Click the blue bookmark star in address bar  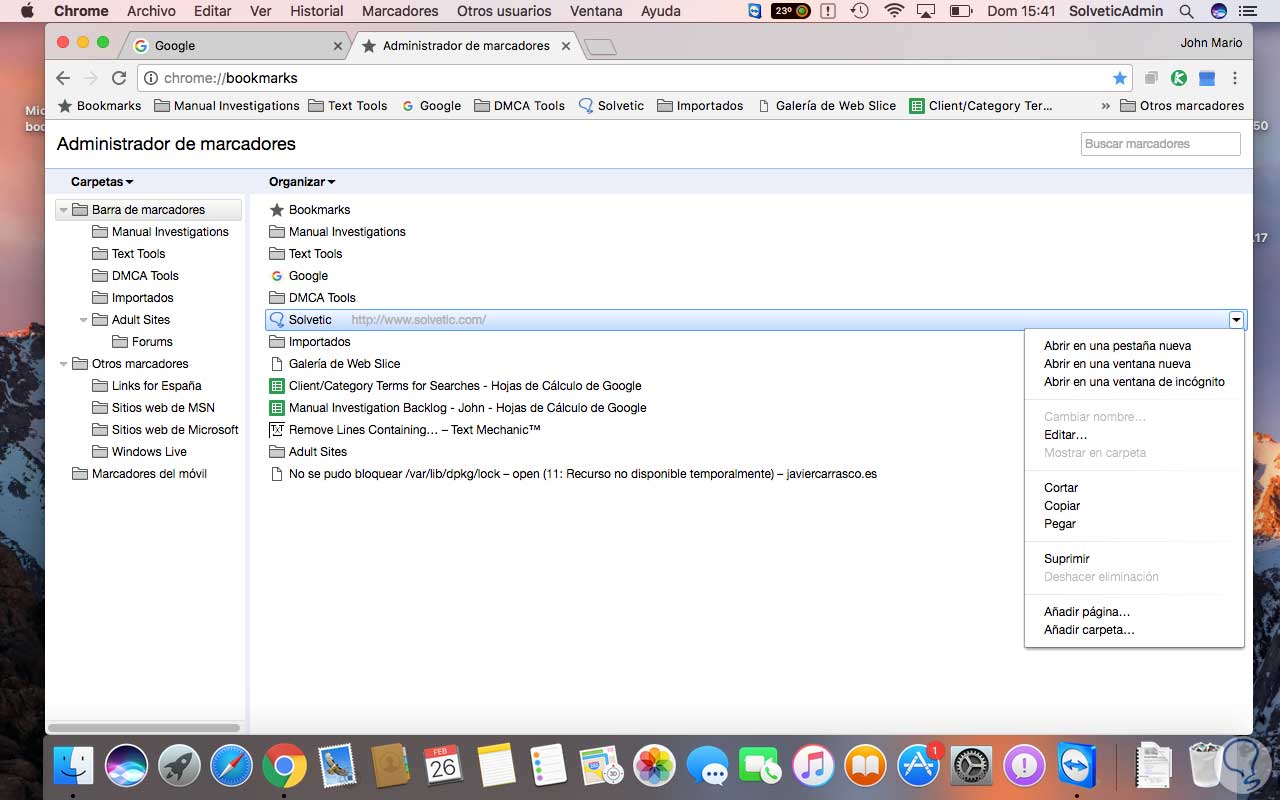tap(1120, 78)
